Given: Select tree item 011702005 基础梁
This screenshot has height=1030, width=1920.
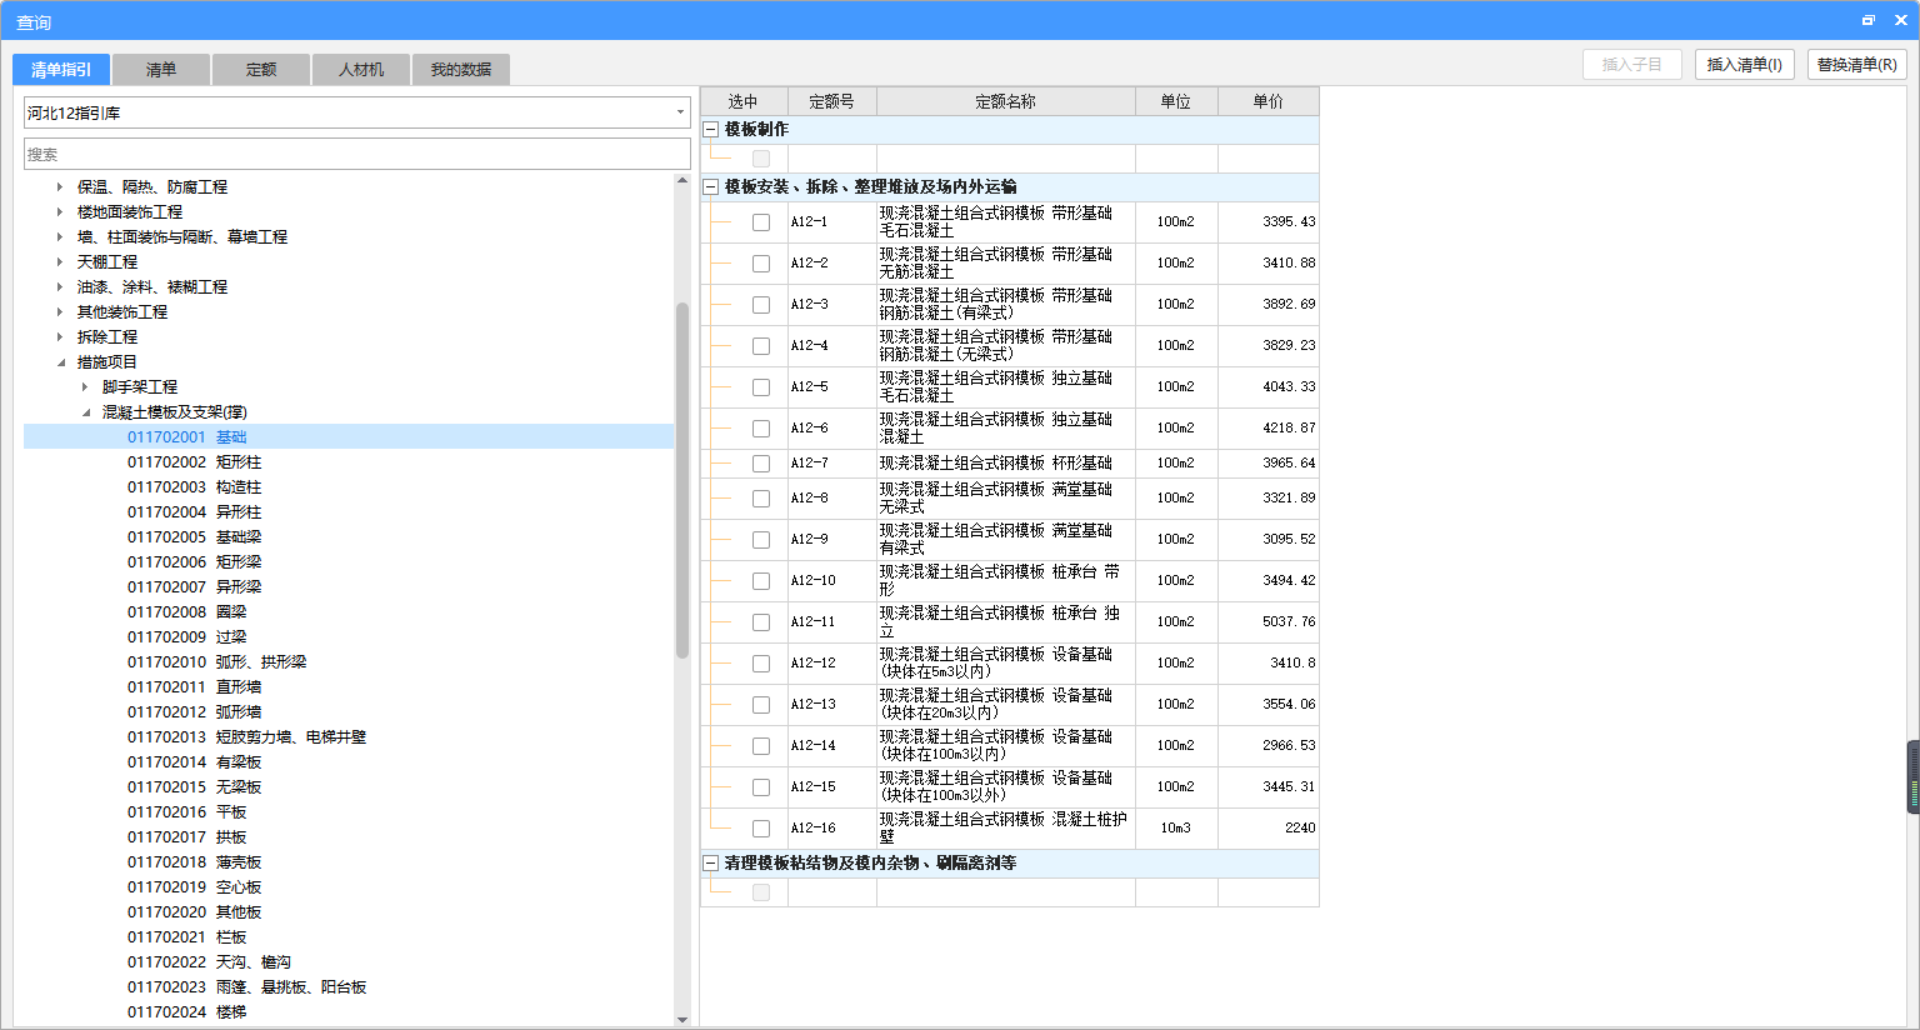Looking at the screenshot, I should click(194, 537).
